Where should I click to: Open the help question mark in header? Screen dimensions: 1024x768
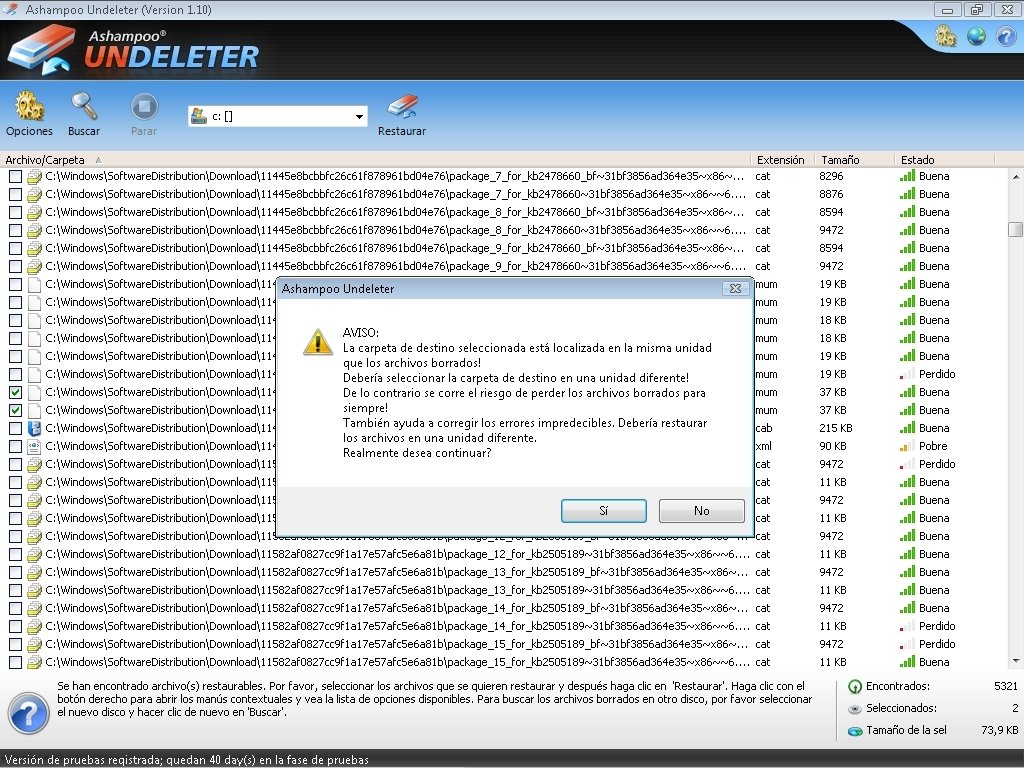[x=1006, y=36]
